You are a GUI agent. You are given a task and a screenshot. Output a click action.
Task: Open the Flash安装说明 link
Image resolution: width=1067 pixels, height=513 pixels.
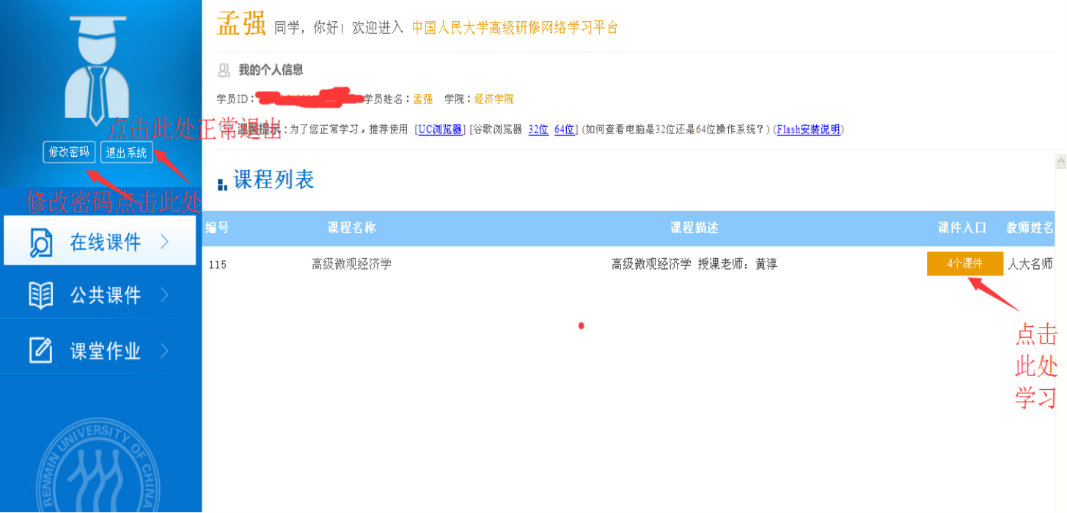(x=808, y=129)
